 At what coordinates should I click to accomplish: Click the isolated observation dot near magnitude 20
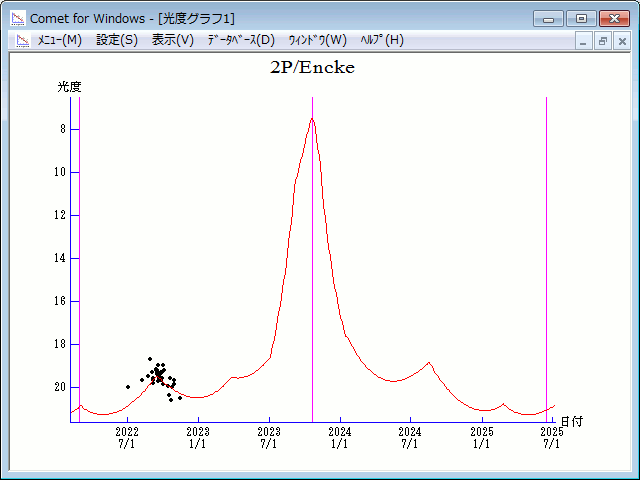point(128,387)
